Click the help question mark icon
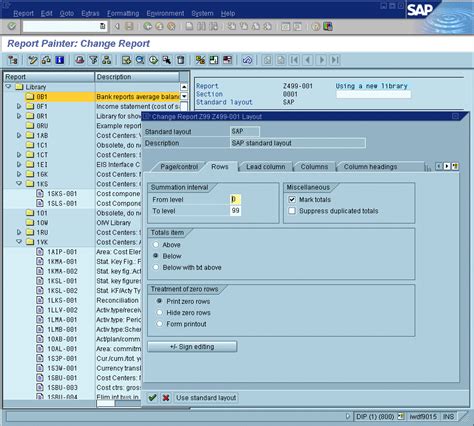 click(315, 26)
